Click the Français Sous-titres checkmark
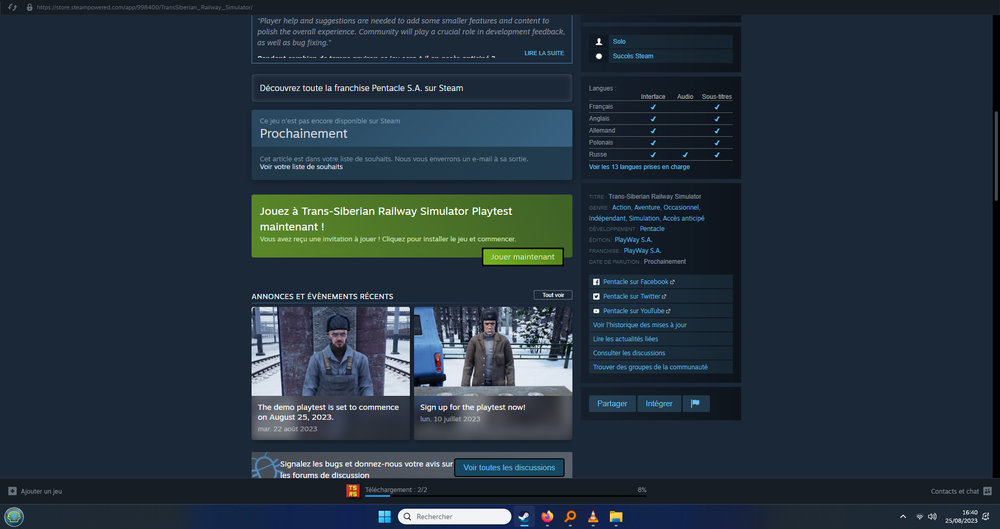1000x529 pixels. click(x=717, y=107)
